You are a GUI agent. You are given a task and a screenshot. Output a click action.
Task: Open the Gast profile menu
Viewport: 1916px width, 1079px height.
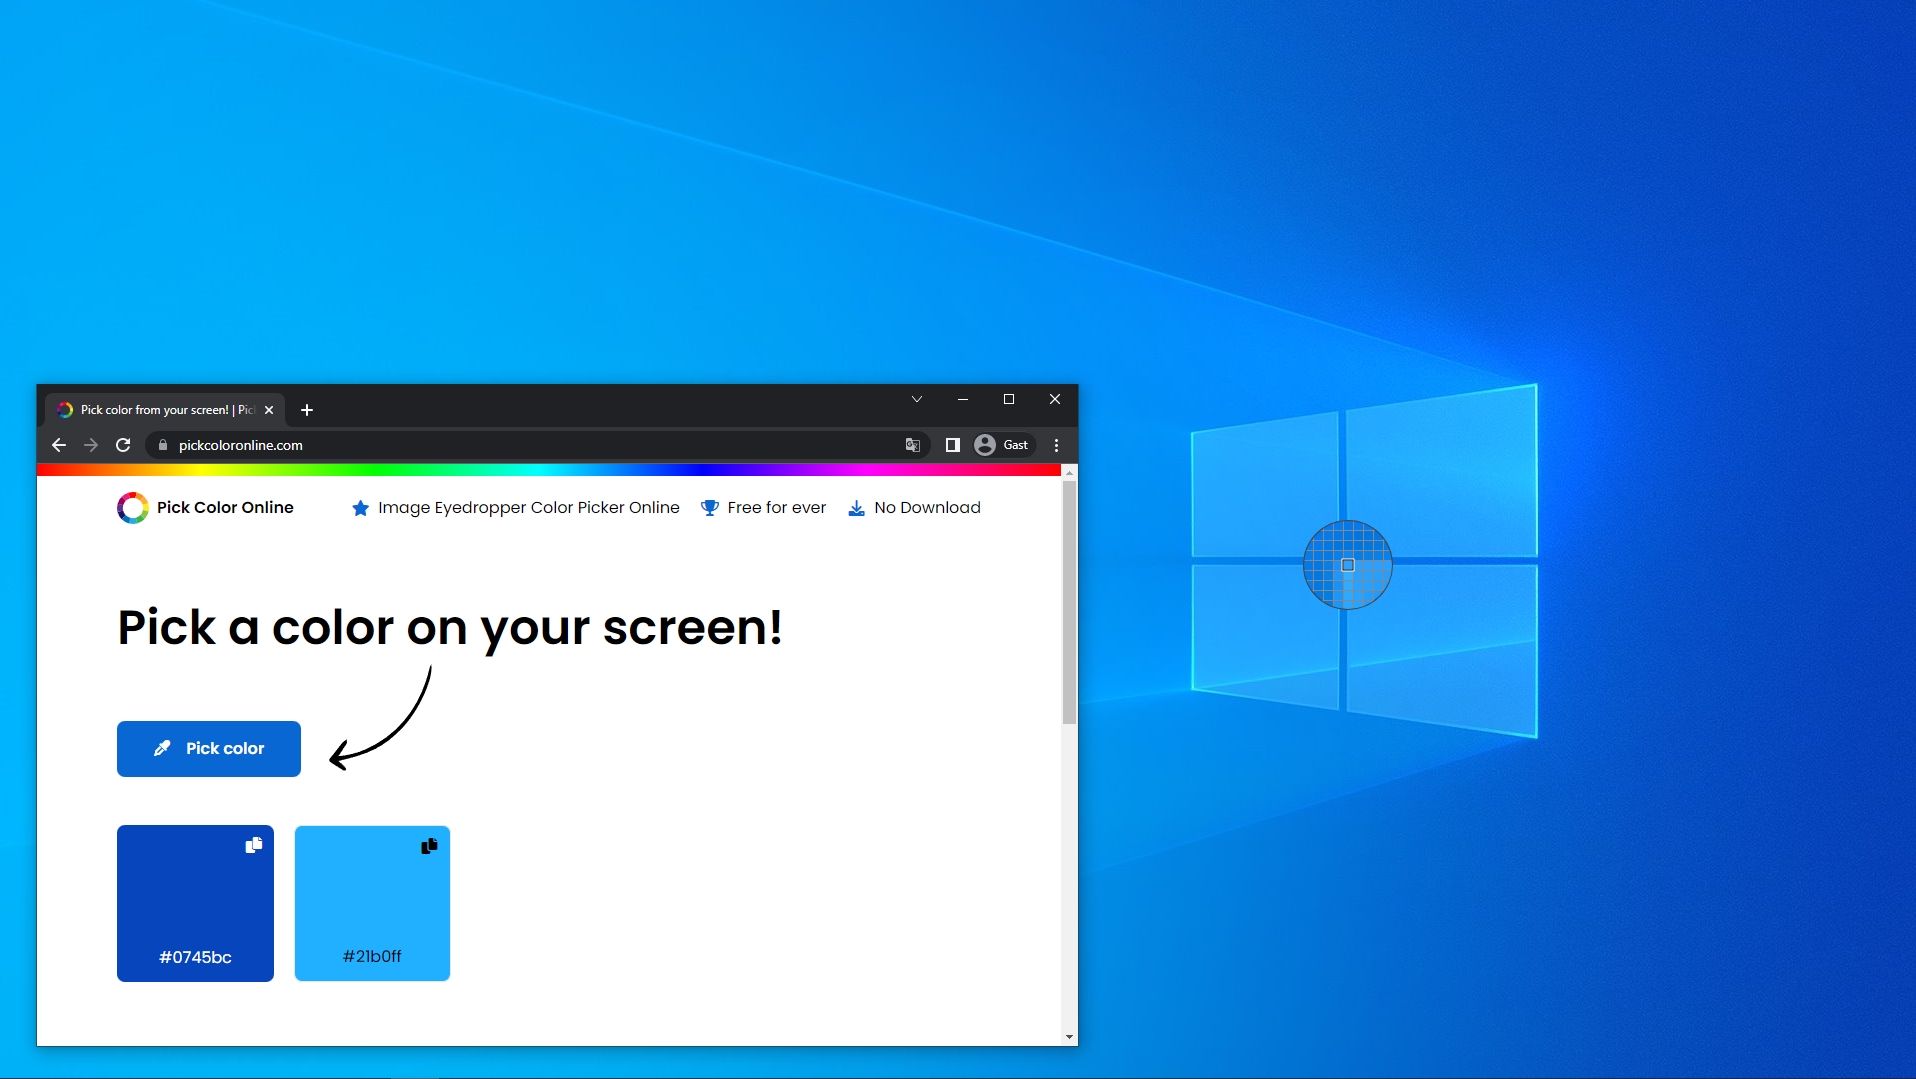coord(1003,445)
